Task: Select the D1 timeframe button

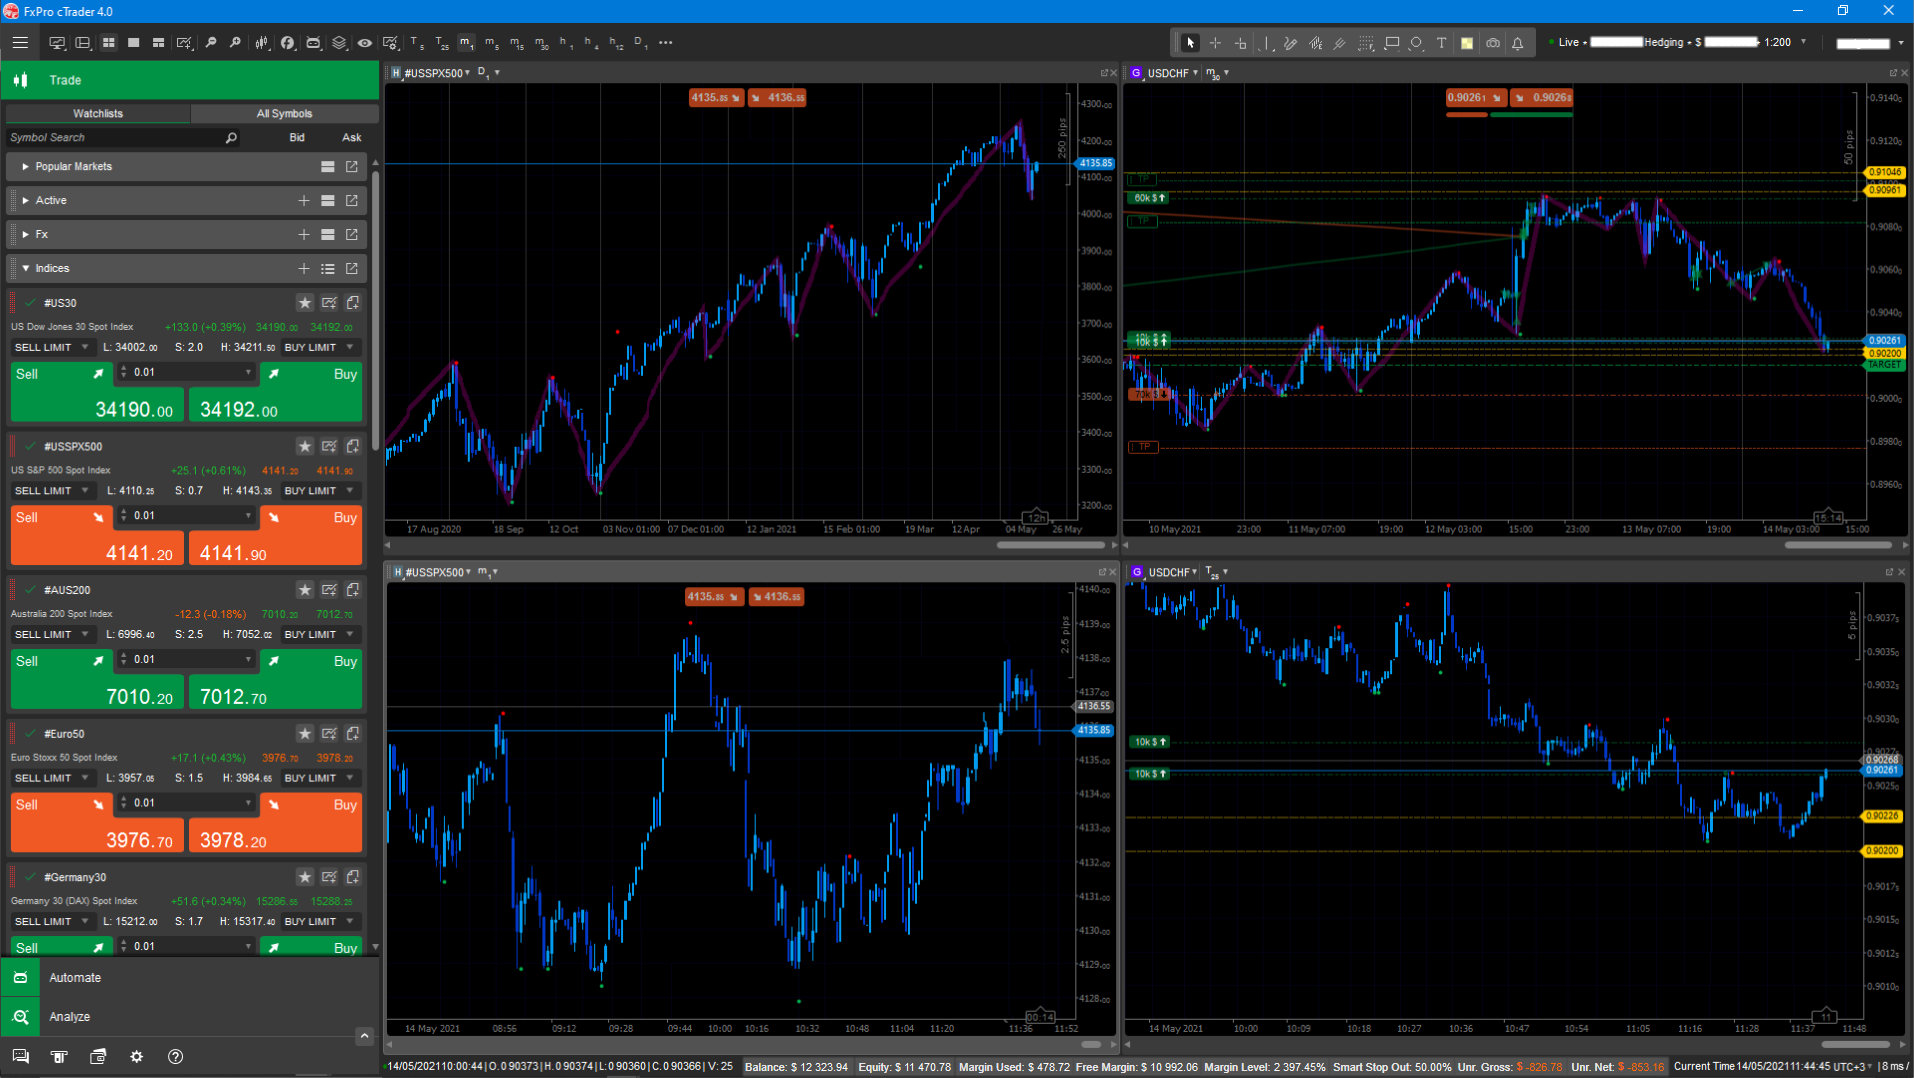Action: click(x=641, y=43)
